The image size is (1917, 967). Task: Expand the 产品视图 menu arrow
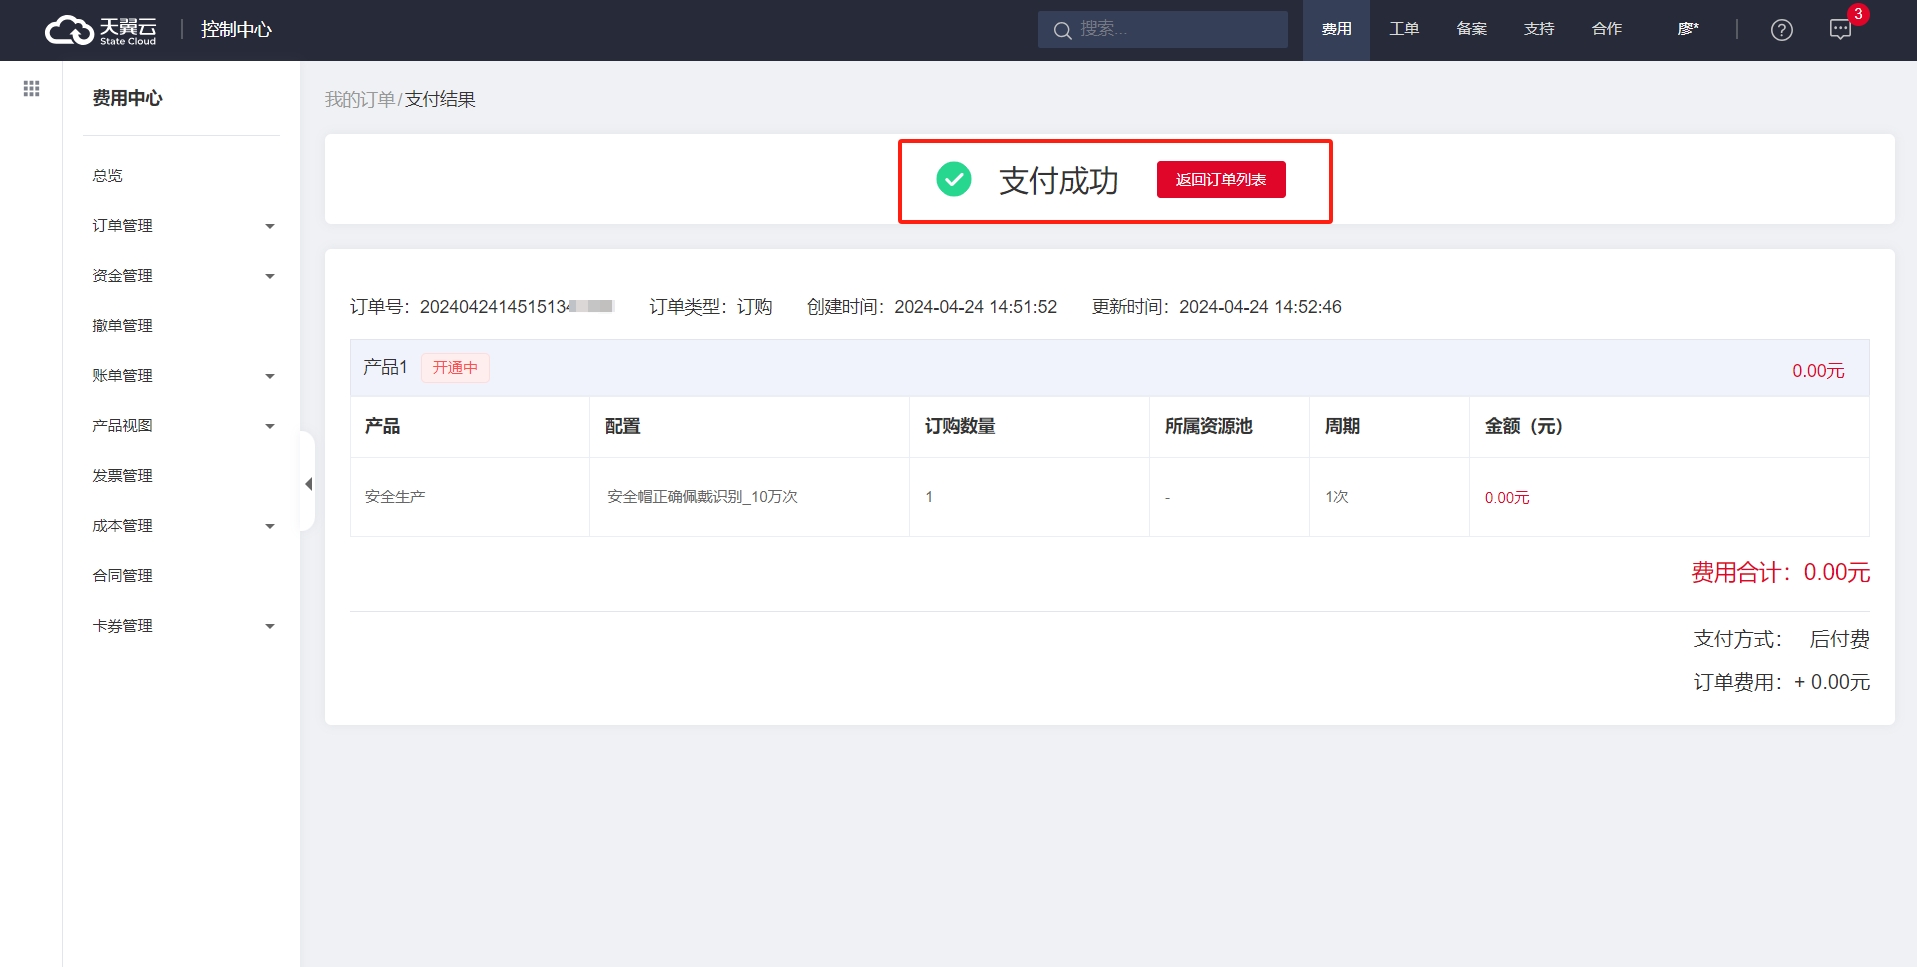[269, 426]
